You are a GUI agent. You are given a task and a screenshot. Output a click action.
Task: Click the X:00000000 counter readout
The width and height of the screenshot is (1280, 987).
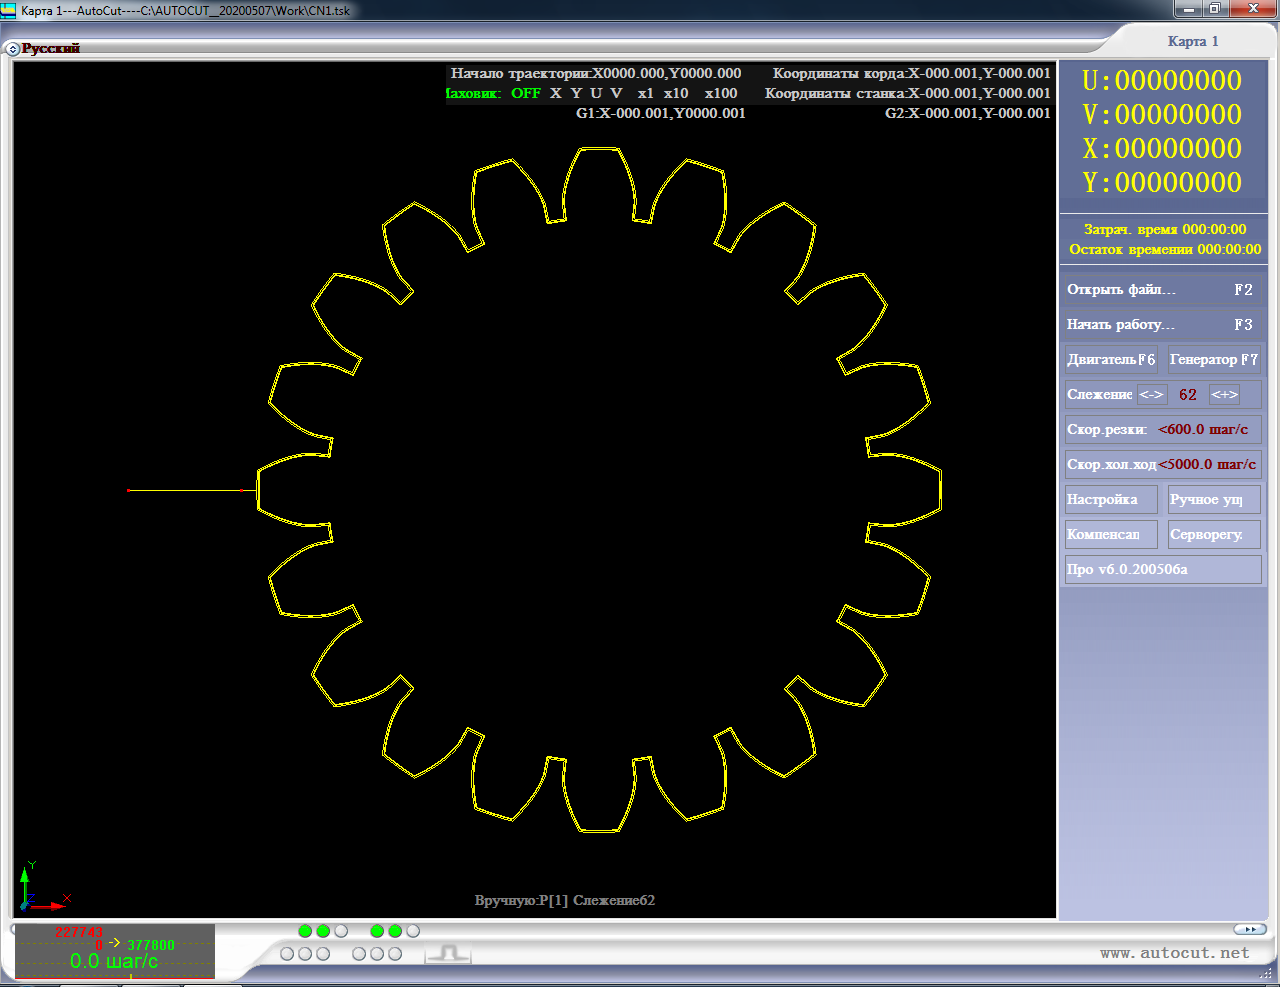point(1162,149)
